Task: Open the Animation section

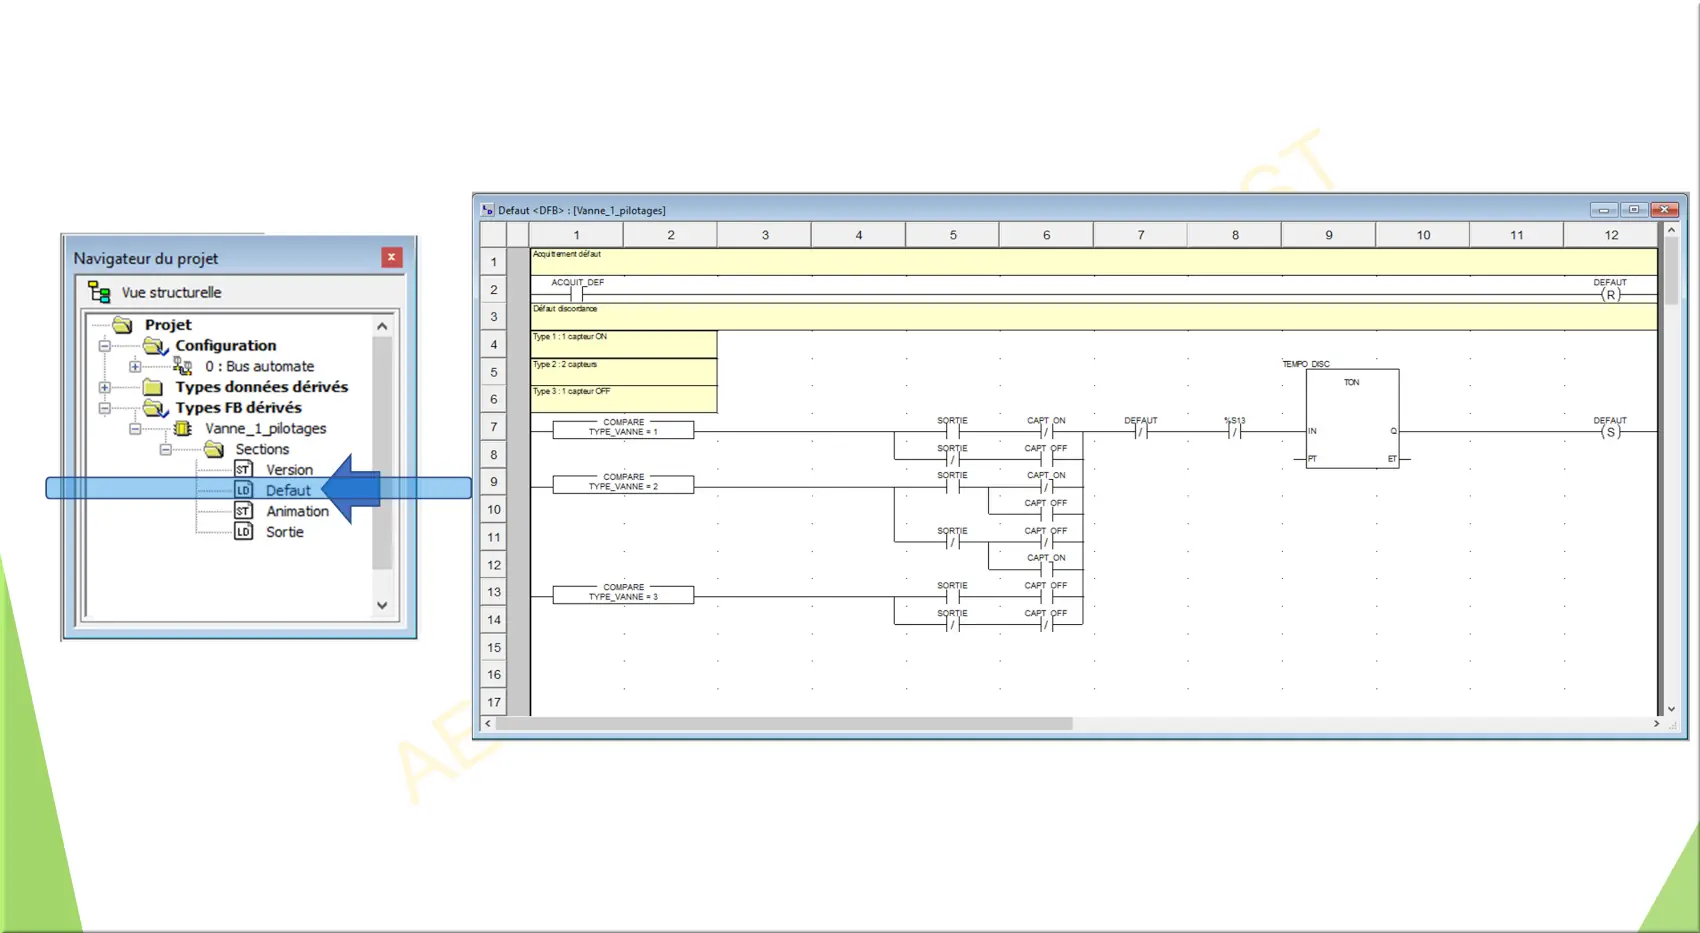Action: [x=297, y=511]
